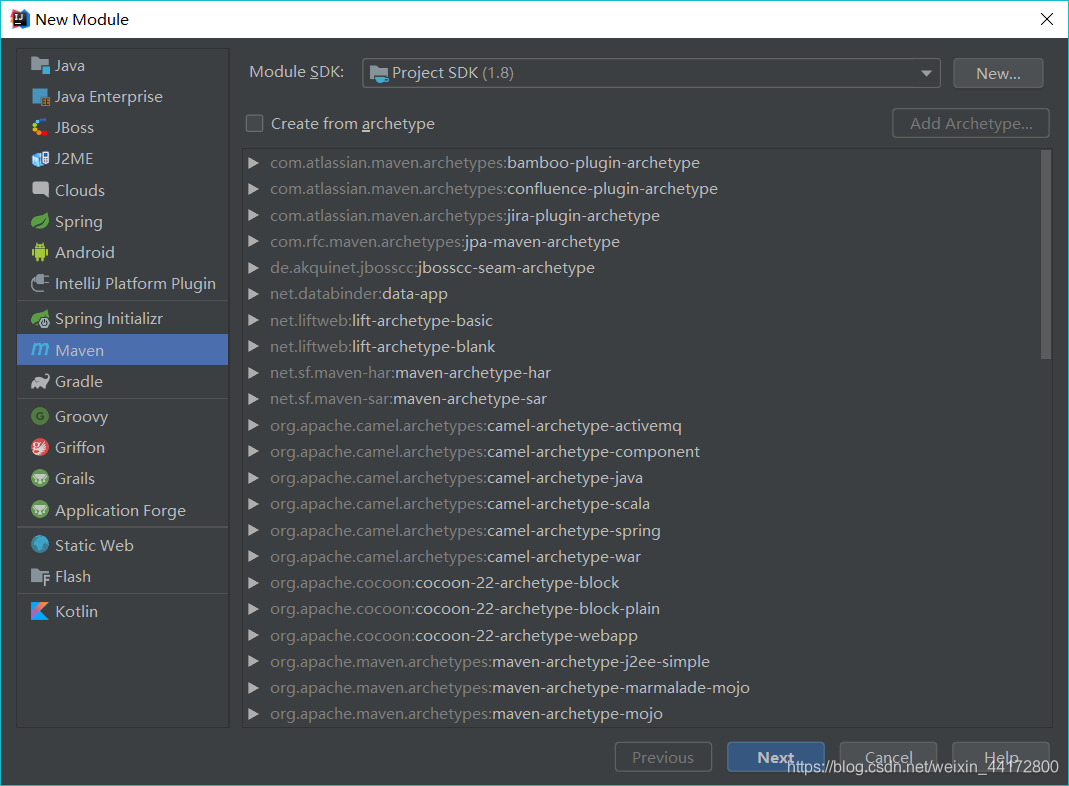The image size is (1069, 786).
Task: Choose the Static Web globe icon
Action: point(40,545)
